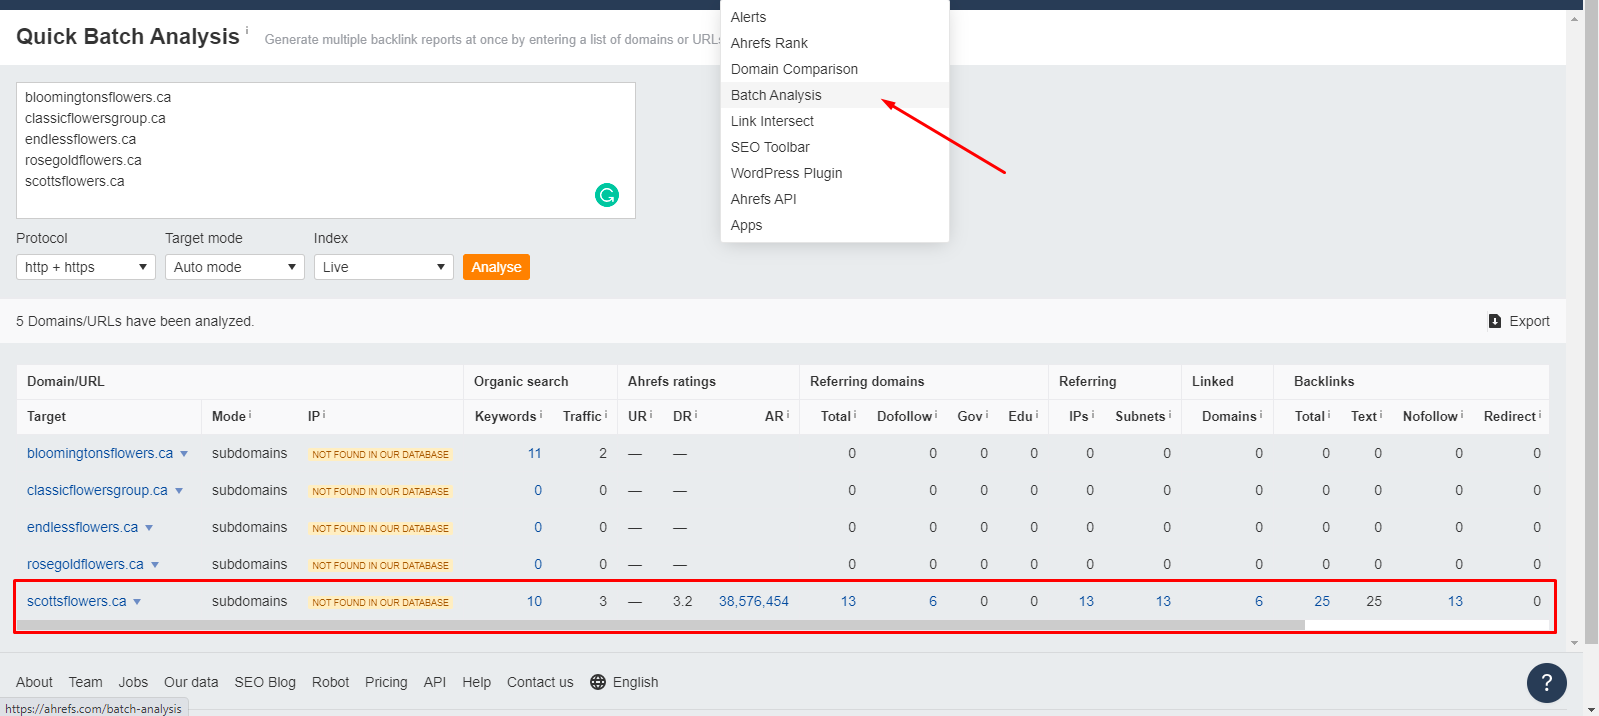1599x716 pixels.
Task: Select WordPress Plugin menu item
Action: [835, 173]
